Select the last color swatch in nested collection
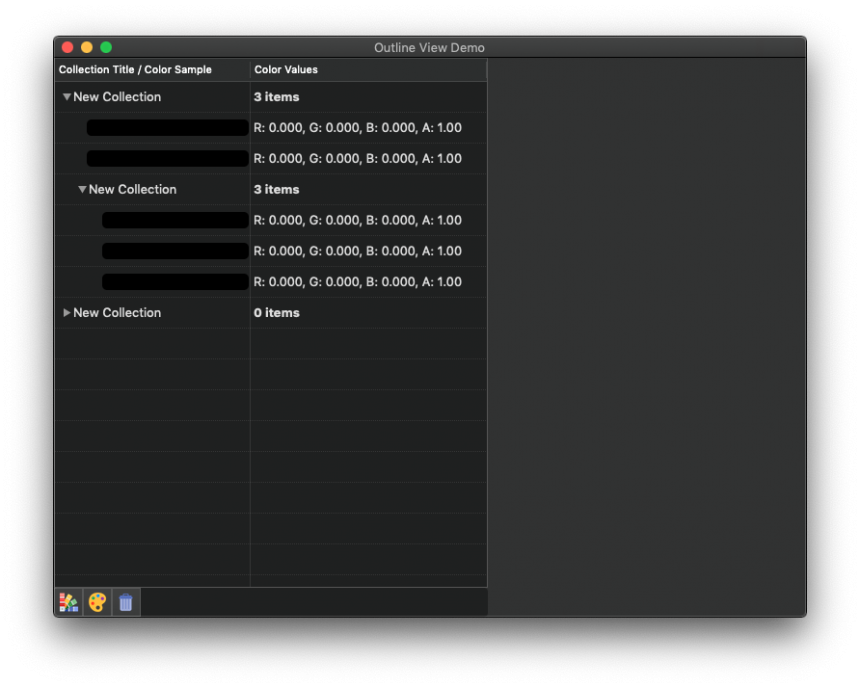Viewport: 860px width, 688px height. tap(174, 281)
